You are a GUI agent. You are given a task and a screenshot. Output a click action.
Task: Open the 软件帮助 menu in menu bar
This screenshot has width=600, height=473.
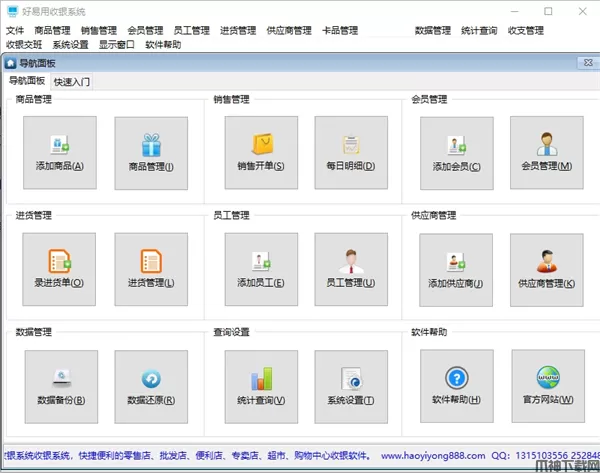[x=163, y=45]
